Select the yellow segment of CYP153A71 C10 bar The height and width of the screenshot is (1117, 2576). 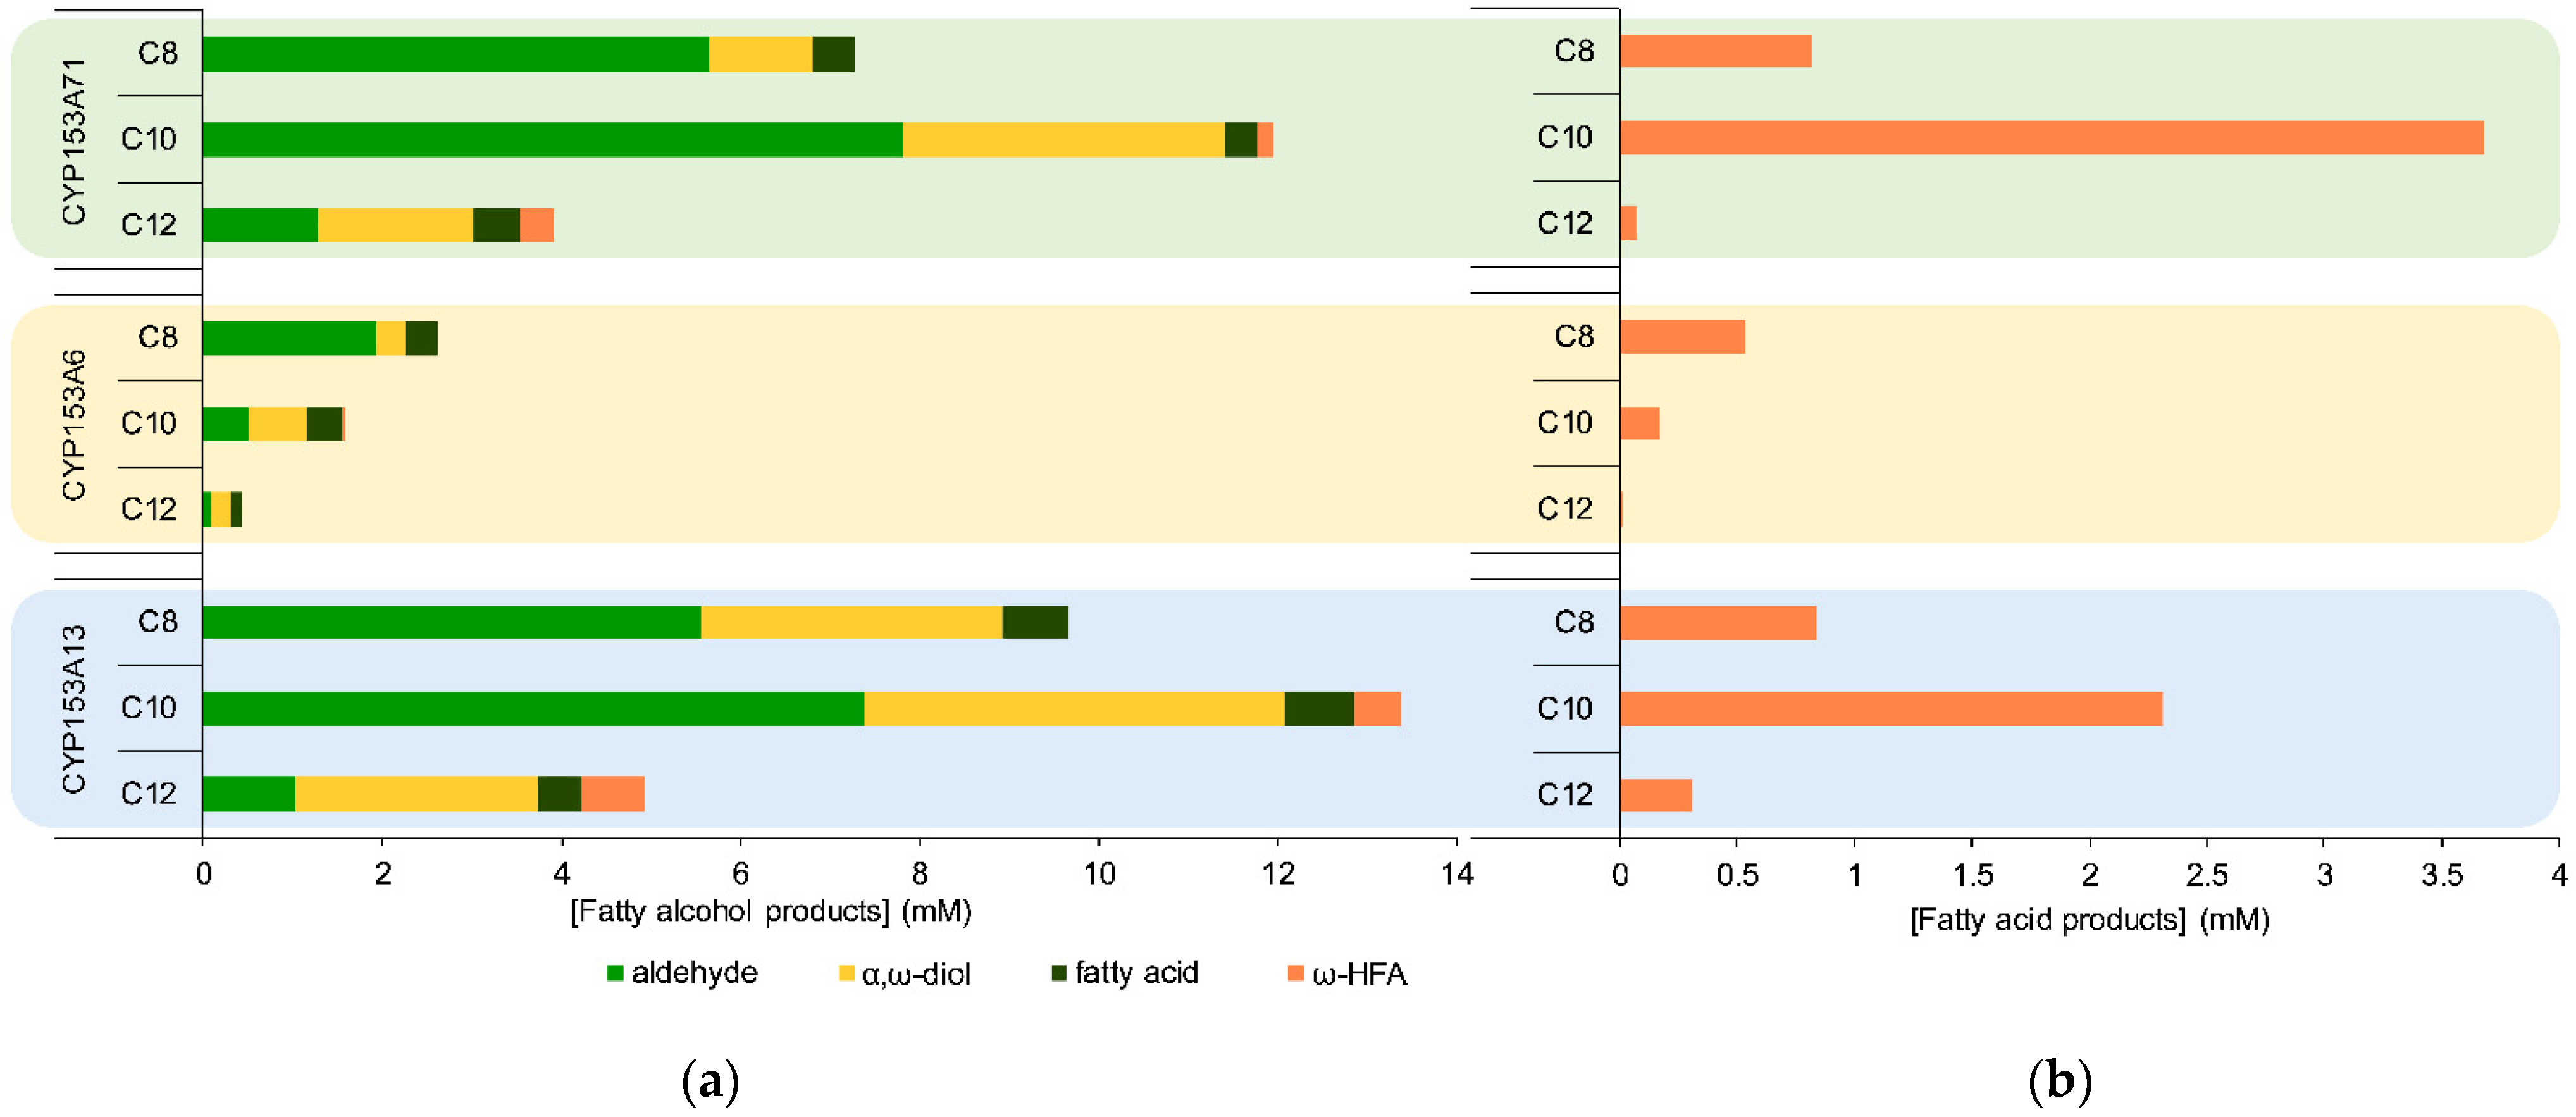coord(1063,140)
